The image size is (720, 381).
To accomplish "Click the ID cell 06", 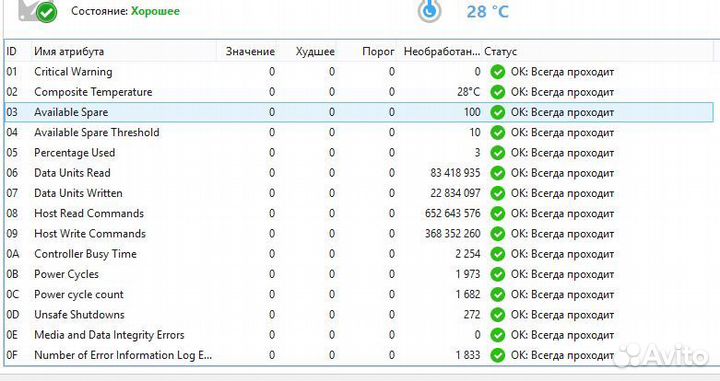I will (12, 173).
